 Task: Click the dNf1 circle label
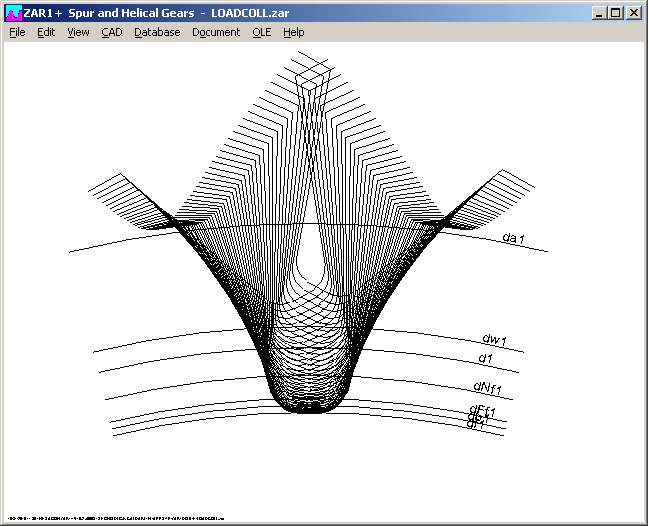coord(487,387)
